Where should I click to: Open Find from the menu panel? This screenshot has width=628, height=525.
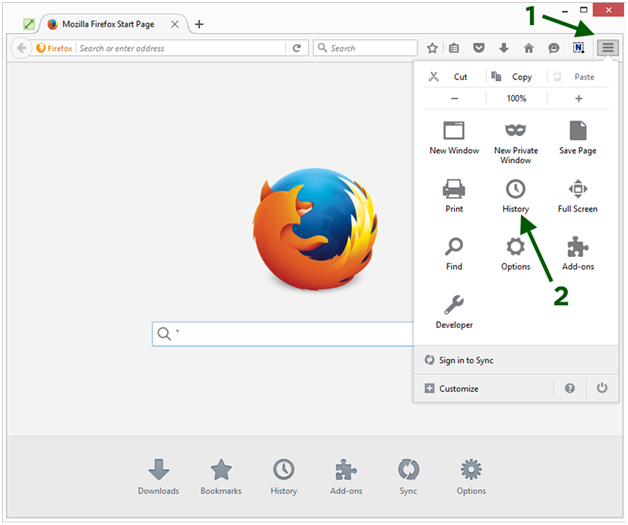pos(454,253)
